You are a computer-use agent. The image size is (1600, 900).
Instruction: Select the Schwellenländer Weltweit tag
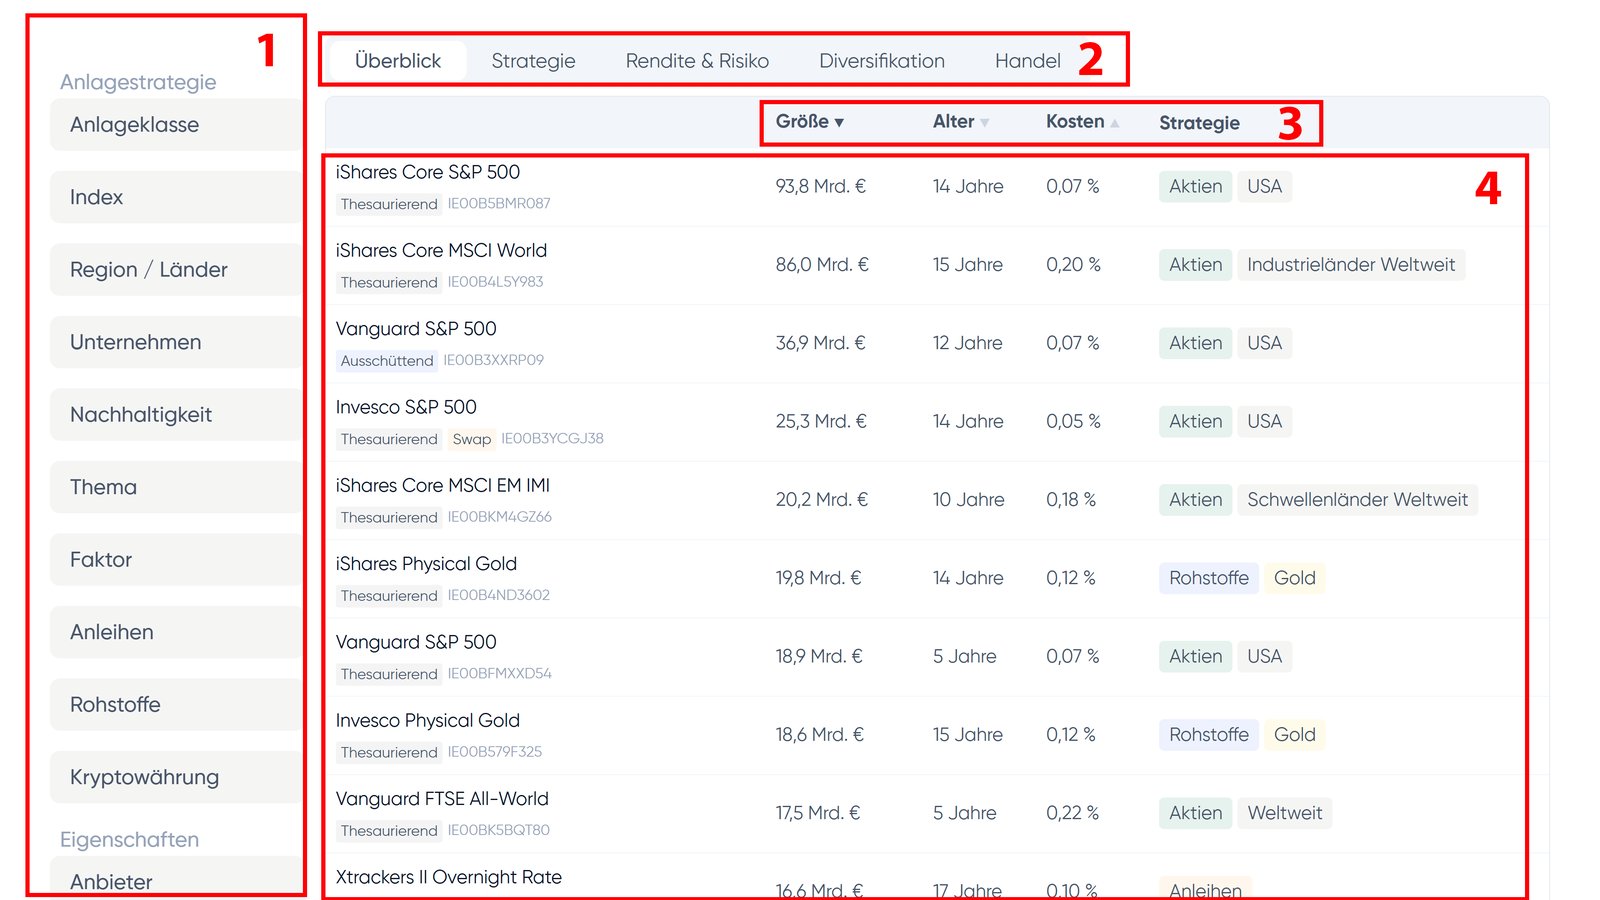click(x=1357, y=500)
